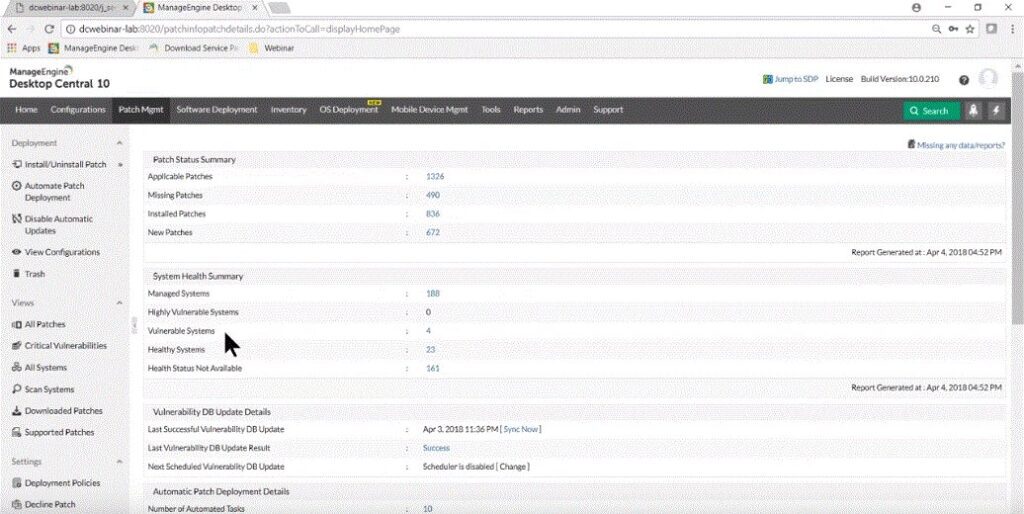Click the Deployment Policies icon
This screenshot has height=514, width=1024.
click(x=17, y=483)
